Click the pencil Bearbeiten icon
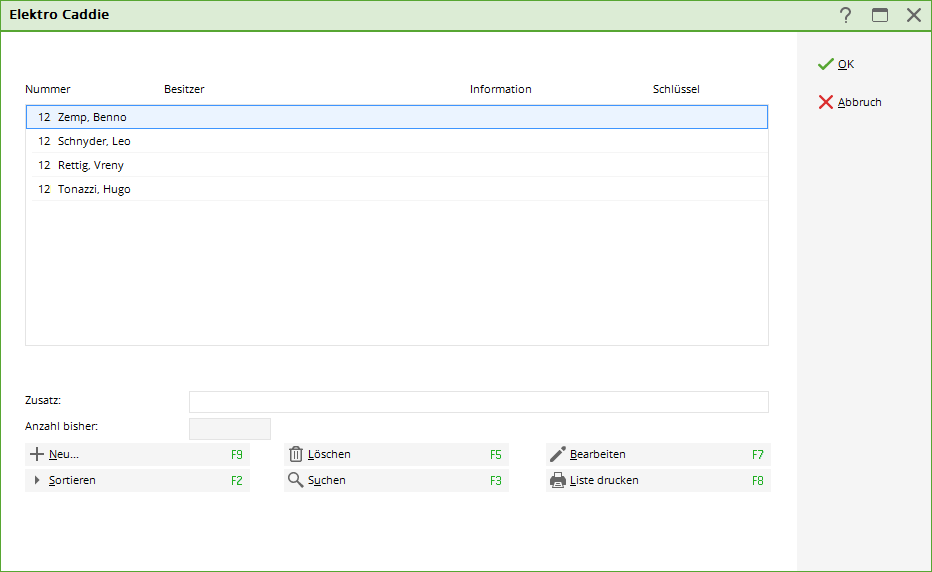This screenshot has height=572, width=932. pyautogui.click(x=558, y=454)
